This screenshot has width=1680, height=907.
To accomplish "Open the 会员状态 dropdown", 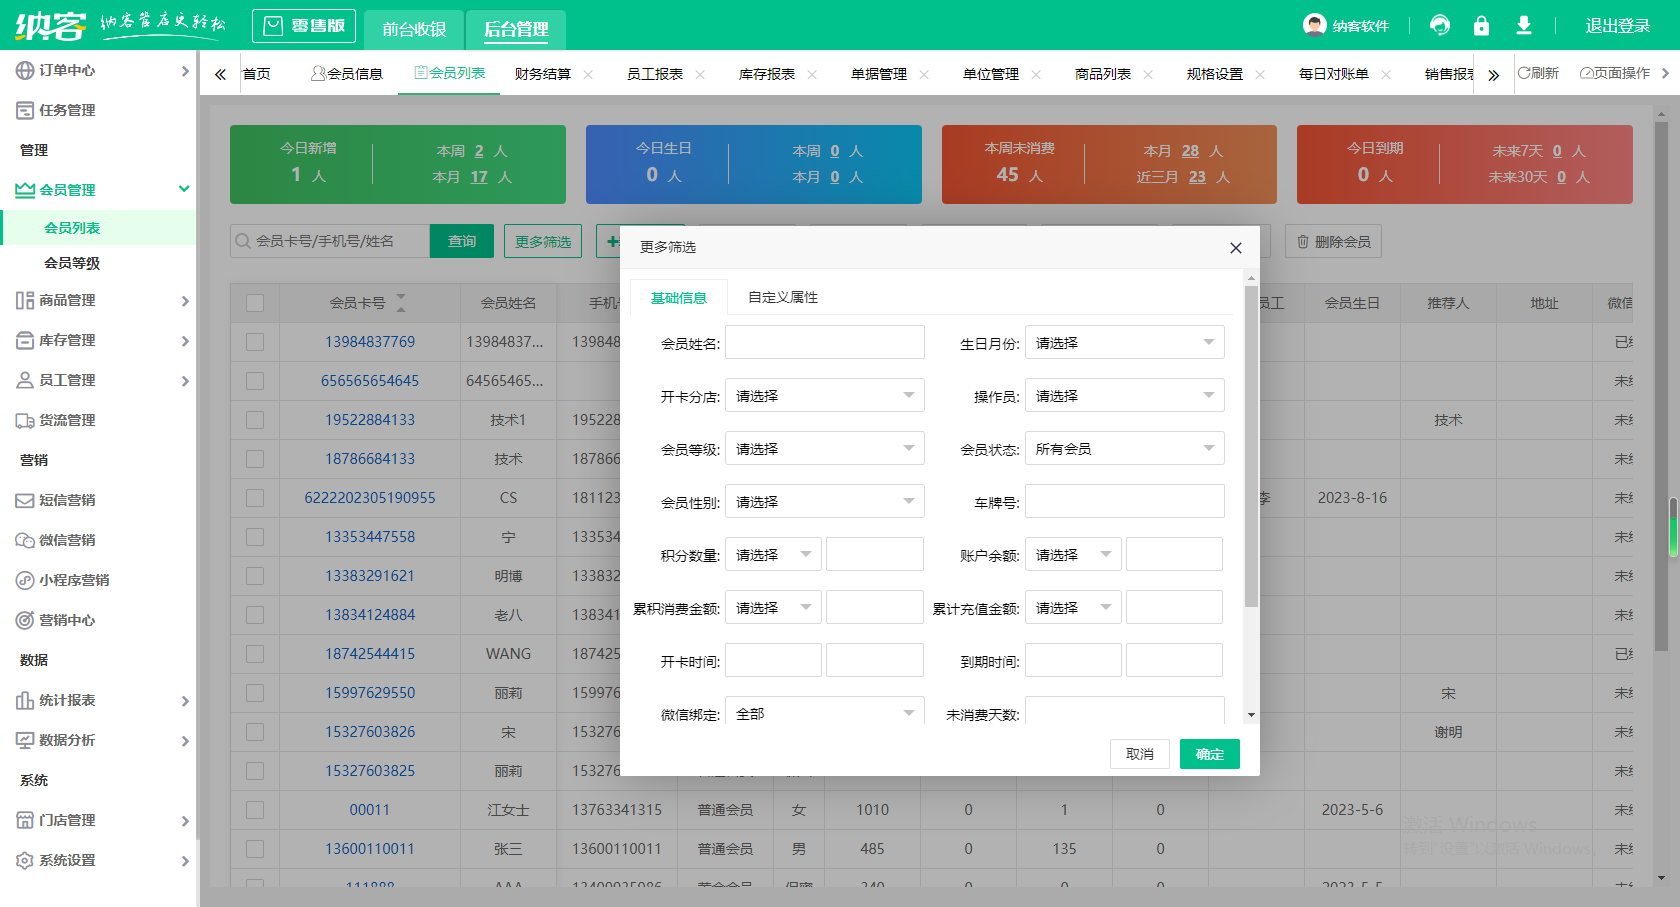I will click(x=1124, y=449).
